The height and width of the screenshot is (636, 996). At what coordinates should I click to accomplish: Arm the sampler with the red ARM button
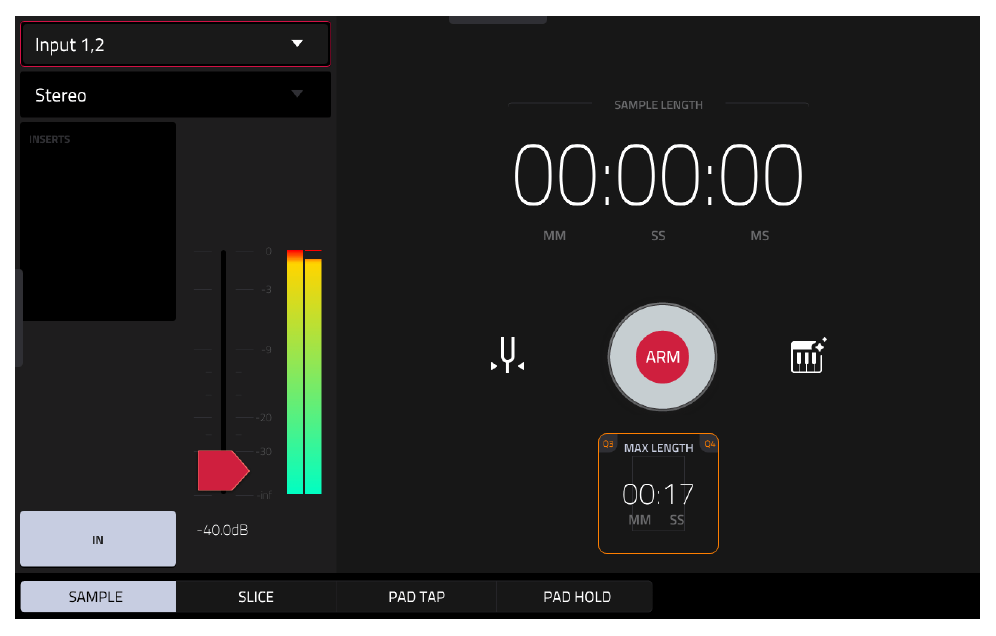pos(663,357)
